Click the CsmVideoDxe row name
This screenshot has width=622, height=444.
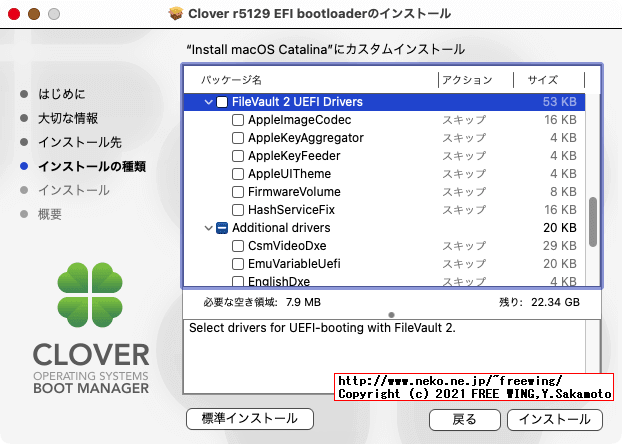coord(287,246)
